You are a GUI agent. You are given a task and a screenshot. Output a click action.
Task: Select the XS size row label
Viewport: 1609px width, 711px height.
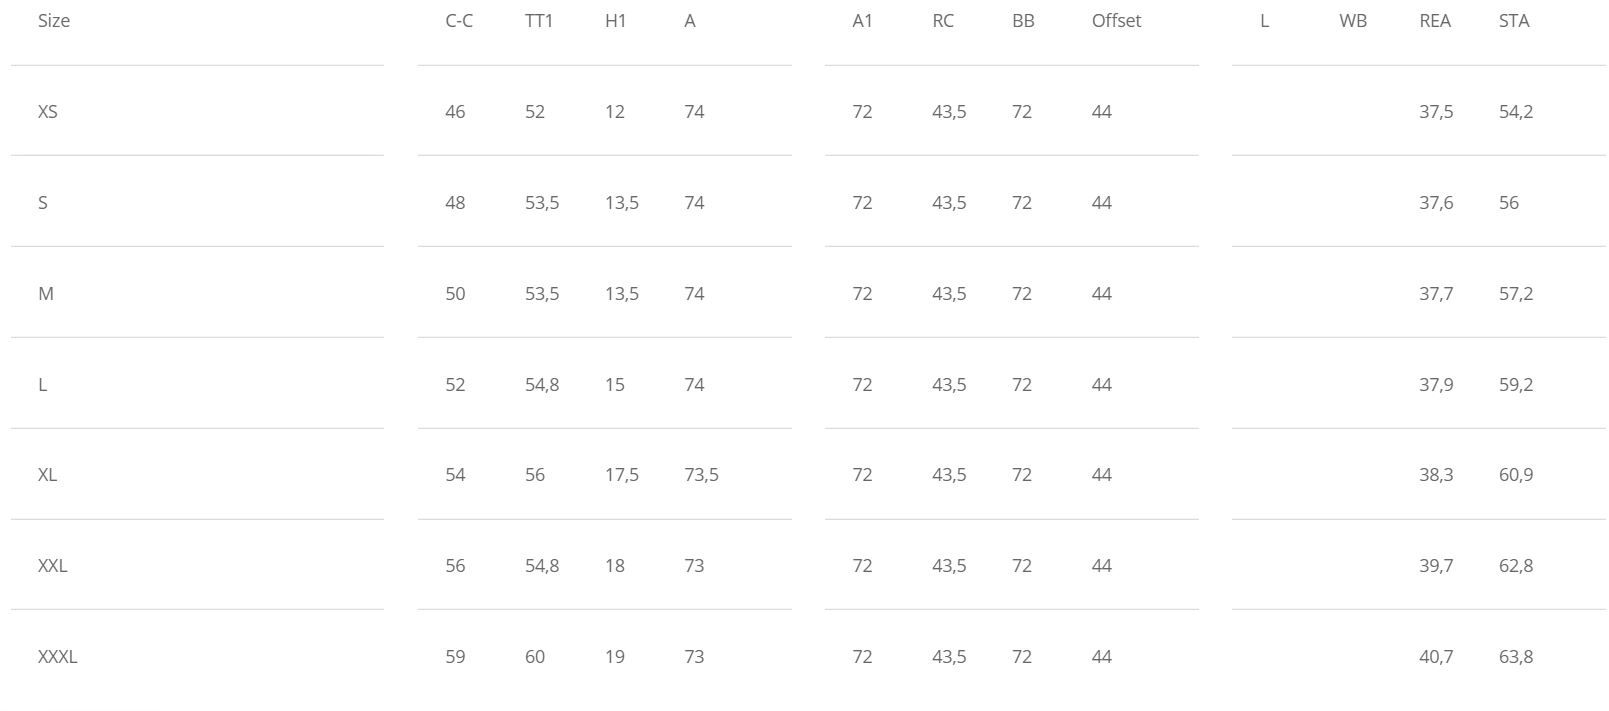(48, 112)
